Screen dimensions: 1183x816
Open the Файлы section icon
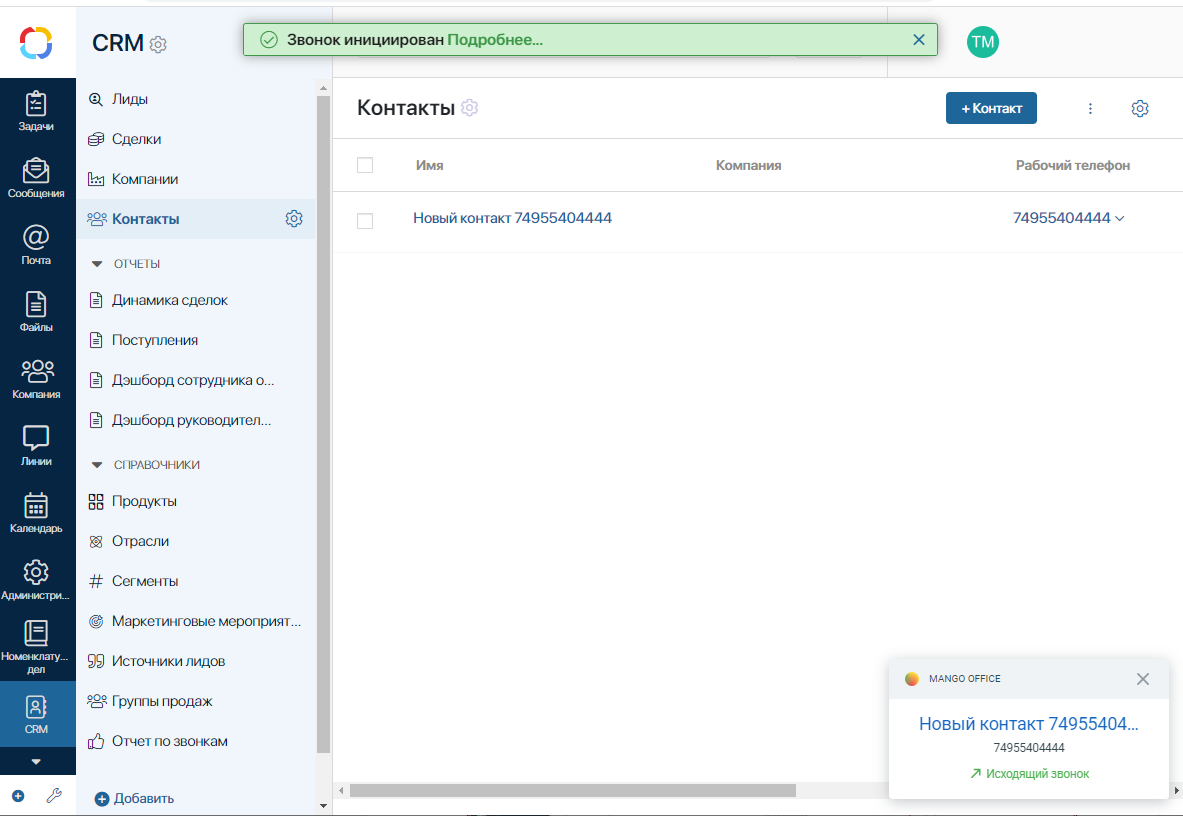[x=36, y=311]
